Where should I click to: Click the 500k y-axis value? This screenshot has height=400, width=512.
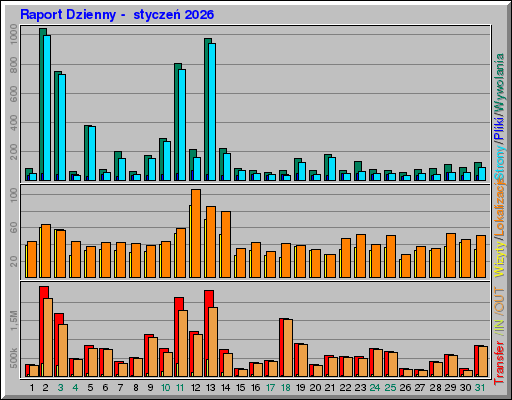click(x=14, y=358)
